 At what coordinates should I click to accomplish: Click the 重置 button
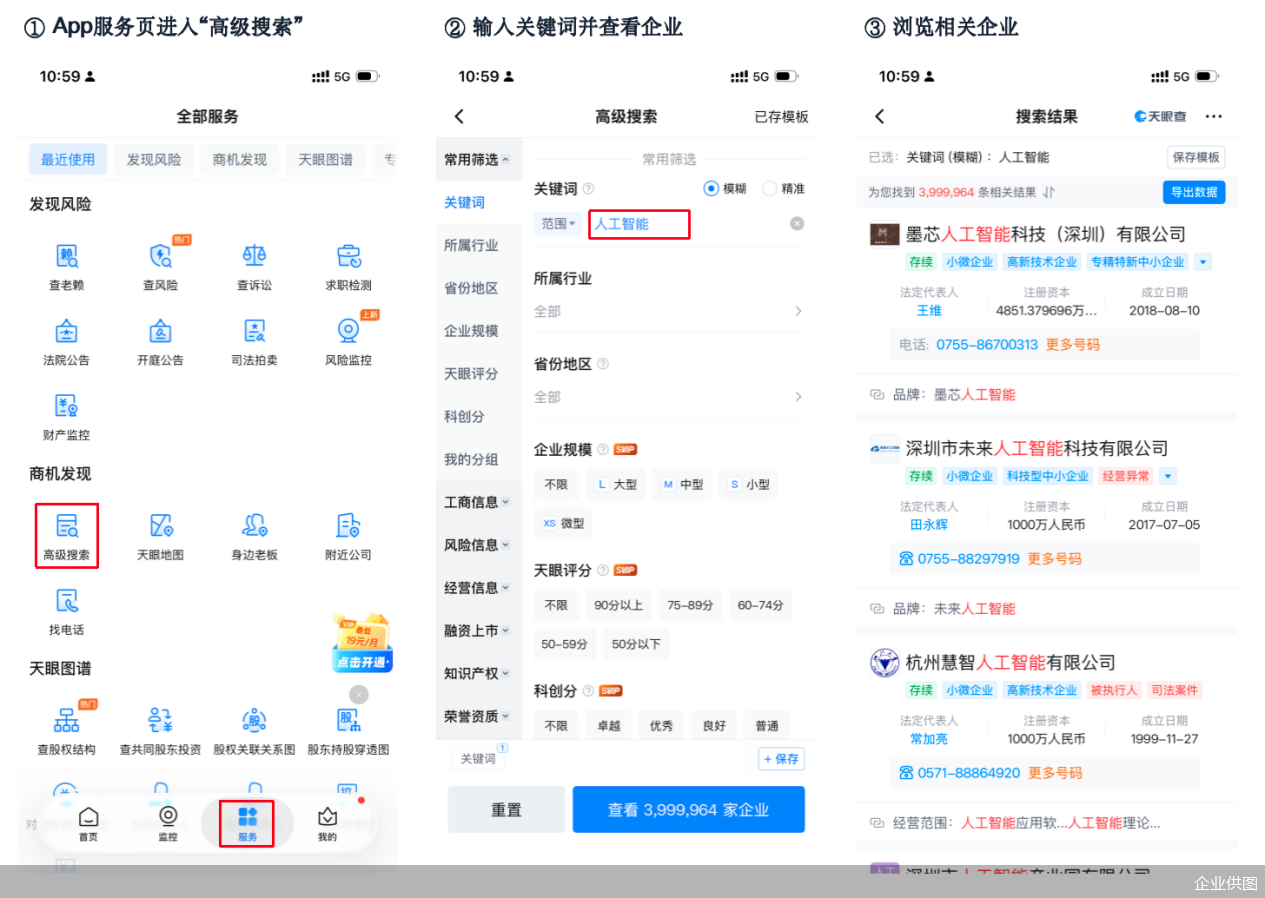(506, 810)
